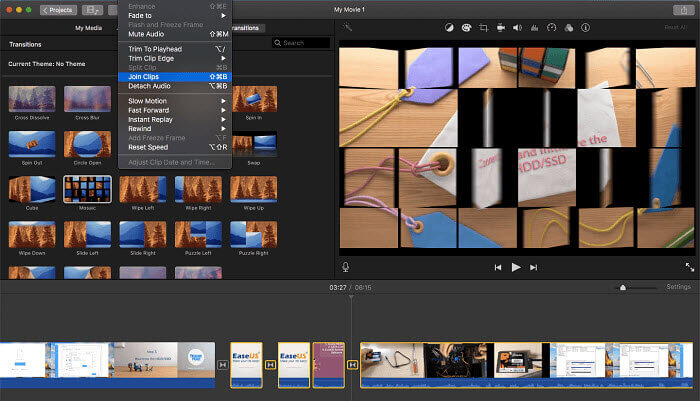
Task: Select the Mosaic transition thumbnail
Action: point(86,190)
